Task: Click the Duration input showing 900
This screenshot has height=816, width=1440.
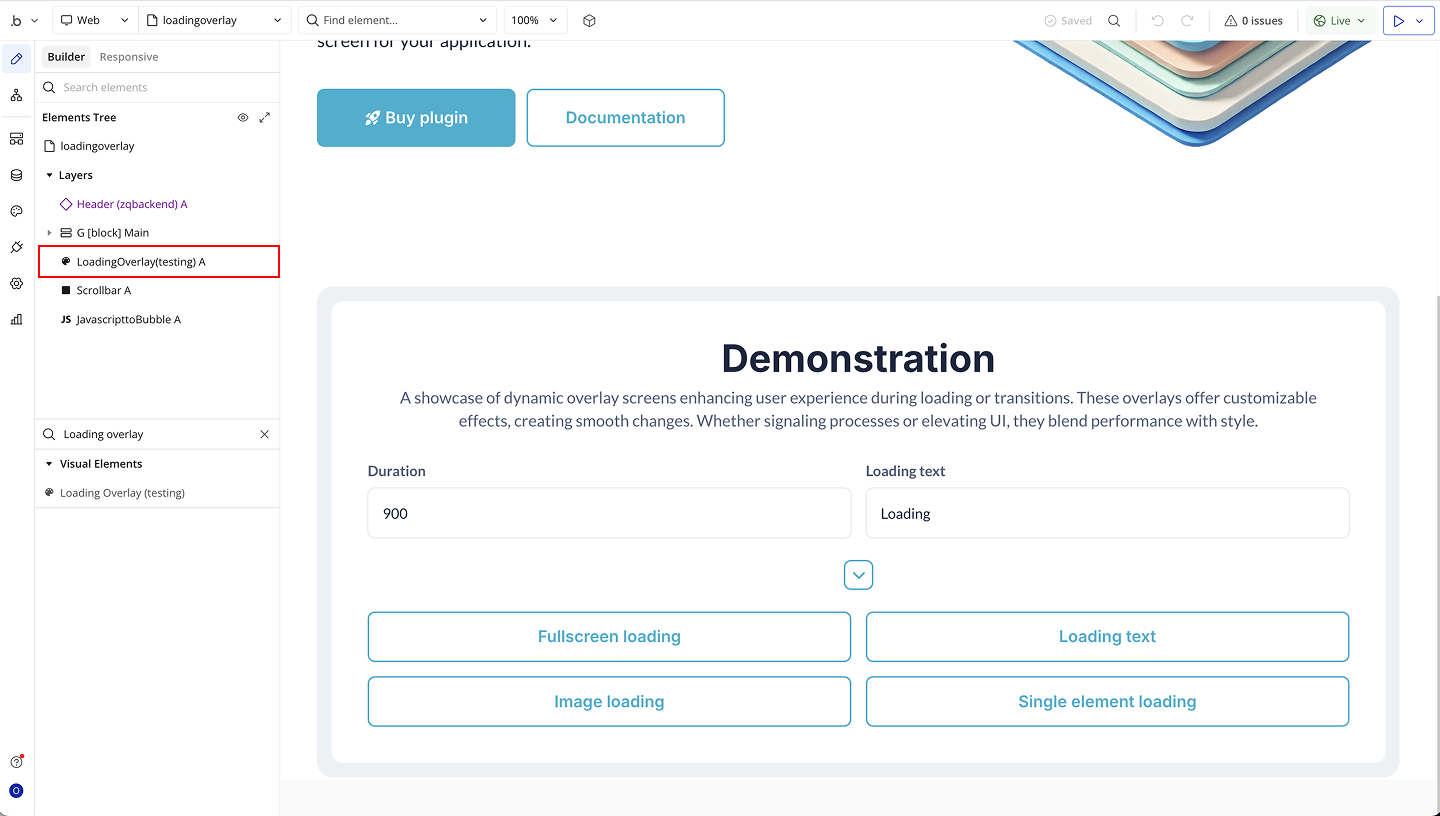Action: [609, 513]
